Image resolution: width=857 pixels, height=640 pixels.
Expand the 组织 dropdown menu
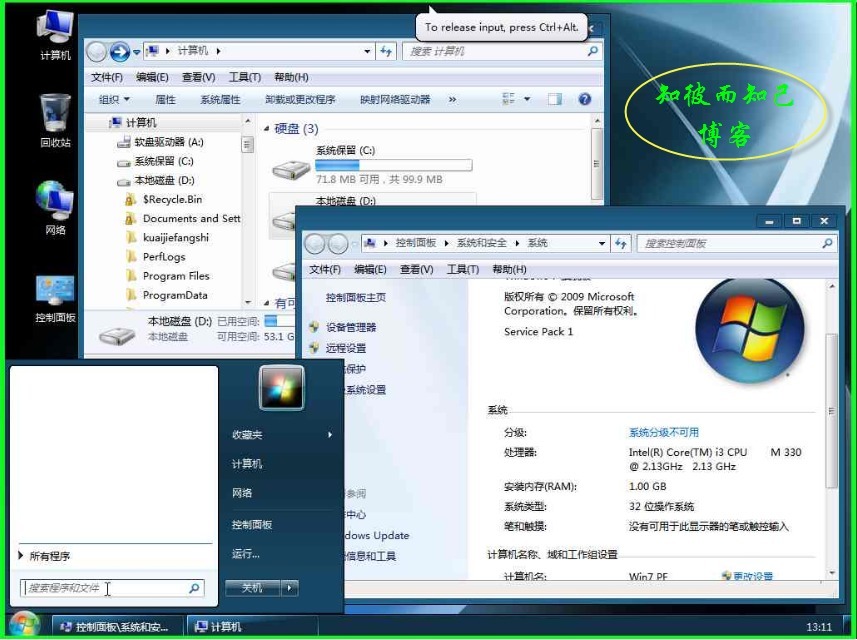(112, 99)
